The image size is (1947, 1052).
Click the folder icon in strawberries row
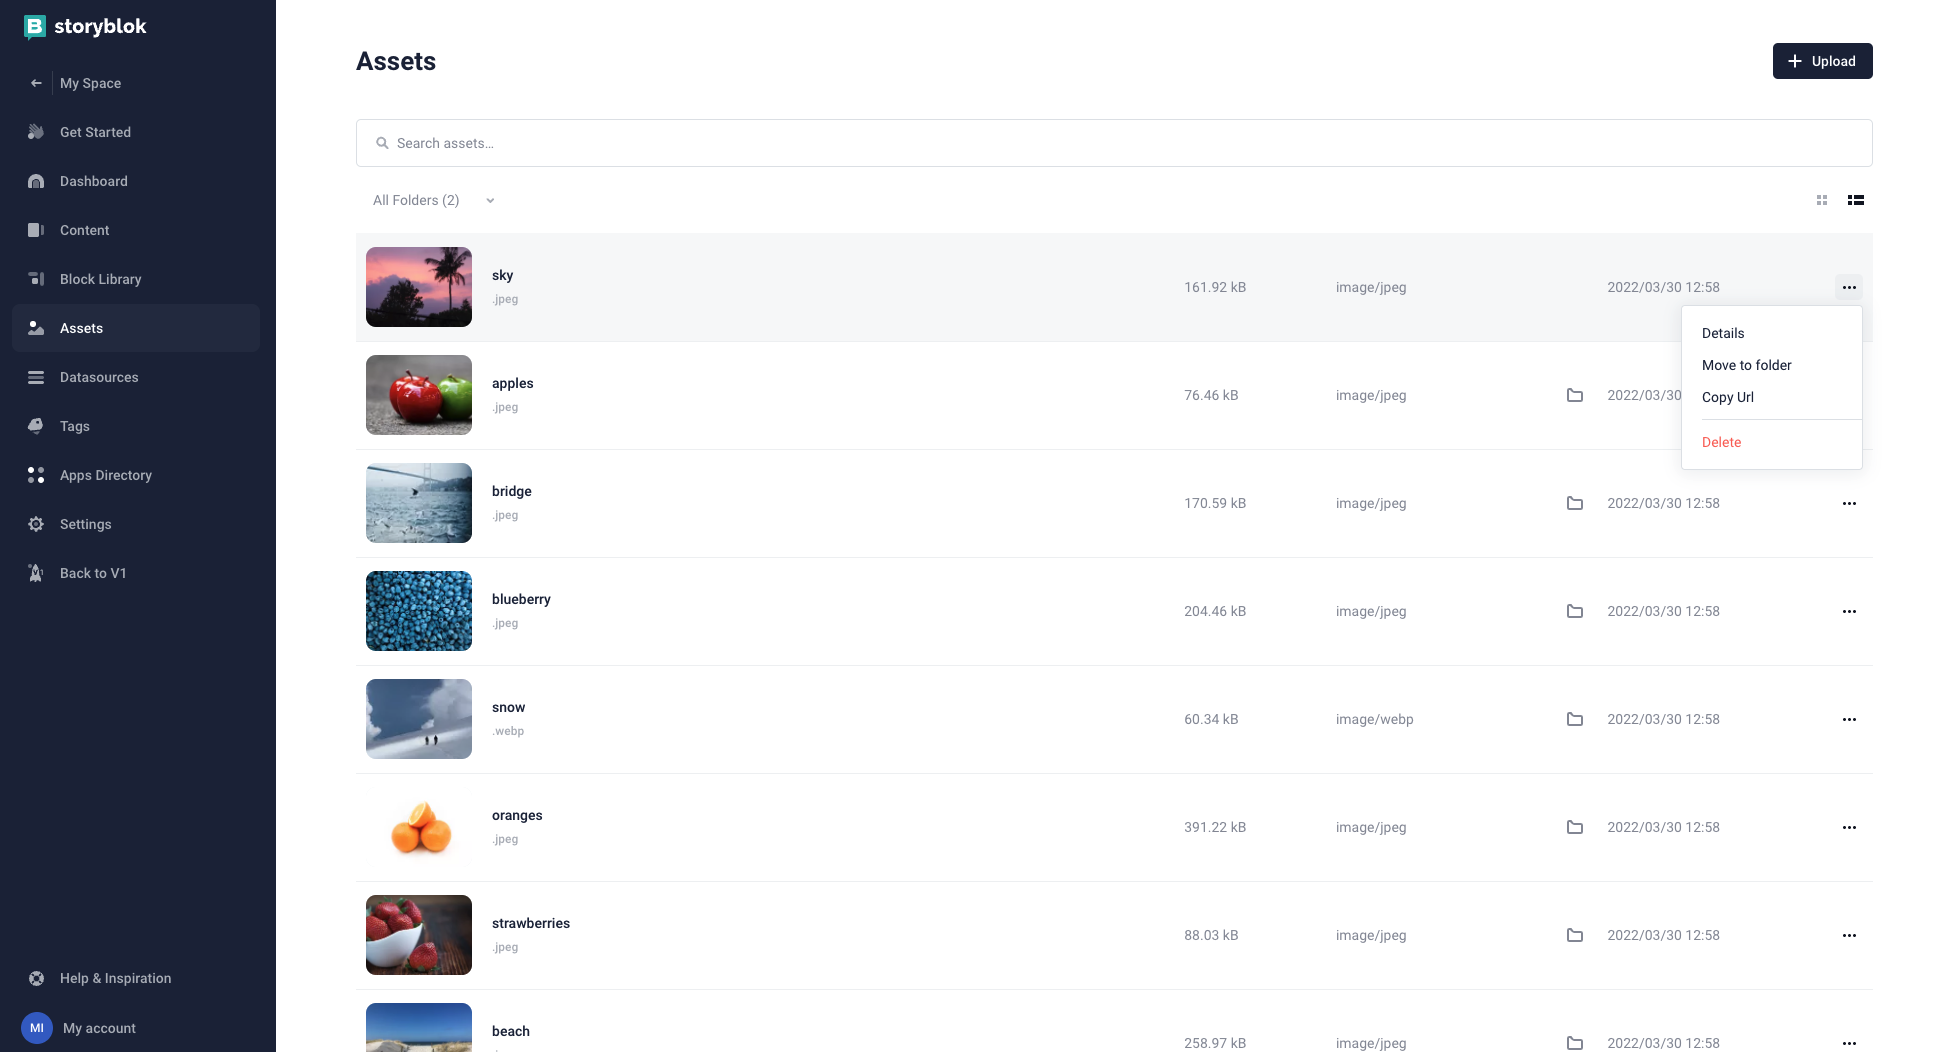tap(1575, 935)
